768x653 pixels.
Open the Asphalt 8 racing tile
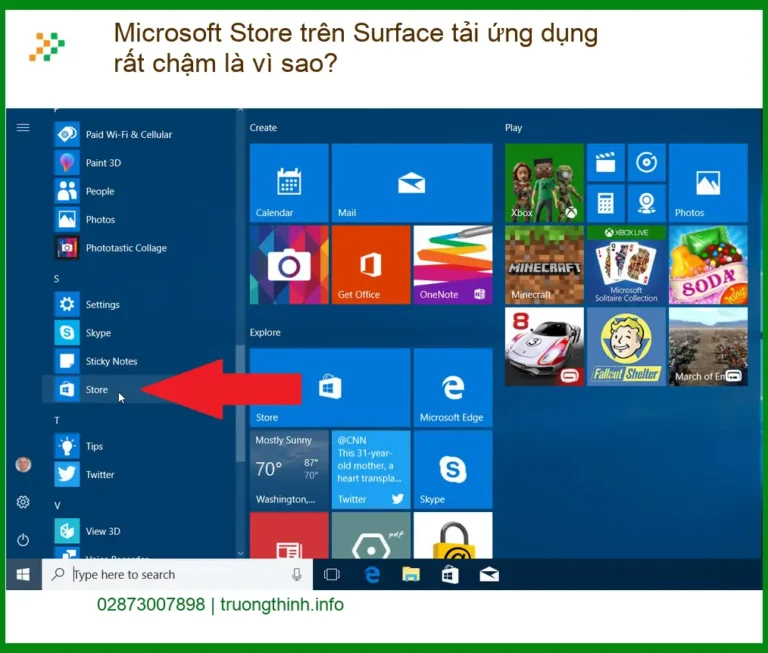pos(544,347)
